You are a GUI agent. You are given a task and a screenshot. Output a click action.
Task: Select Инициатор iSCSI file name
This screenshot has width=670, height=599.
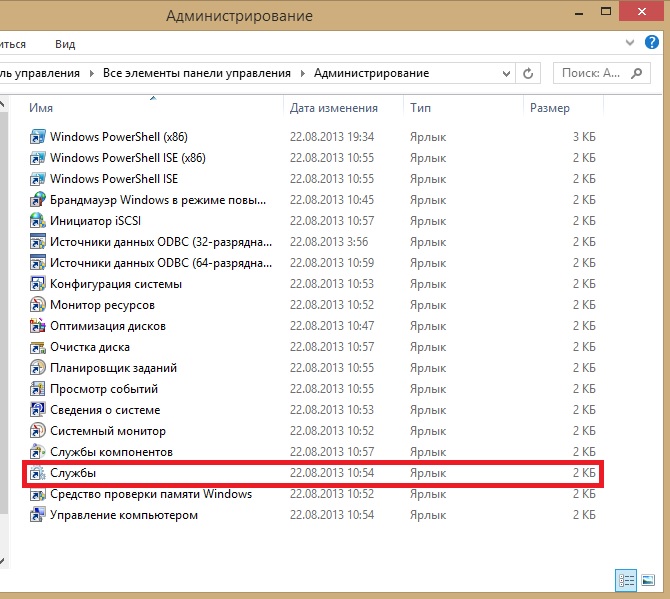coord(95,221)
